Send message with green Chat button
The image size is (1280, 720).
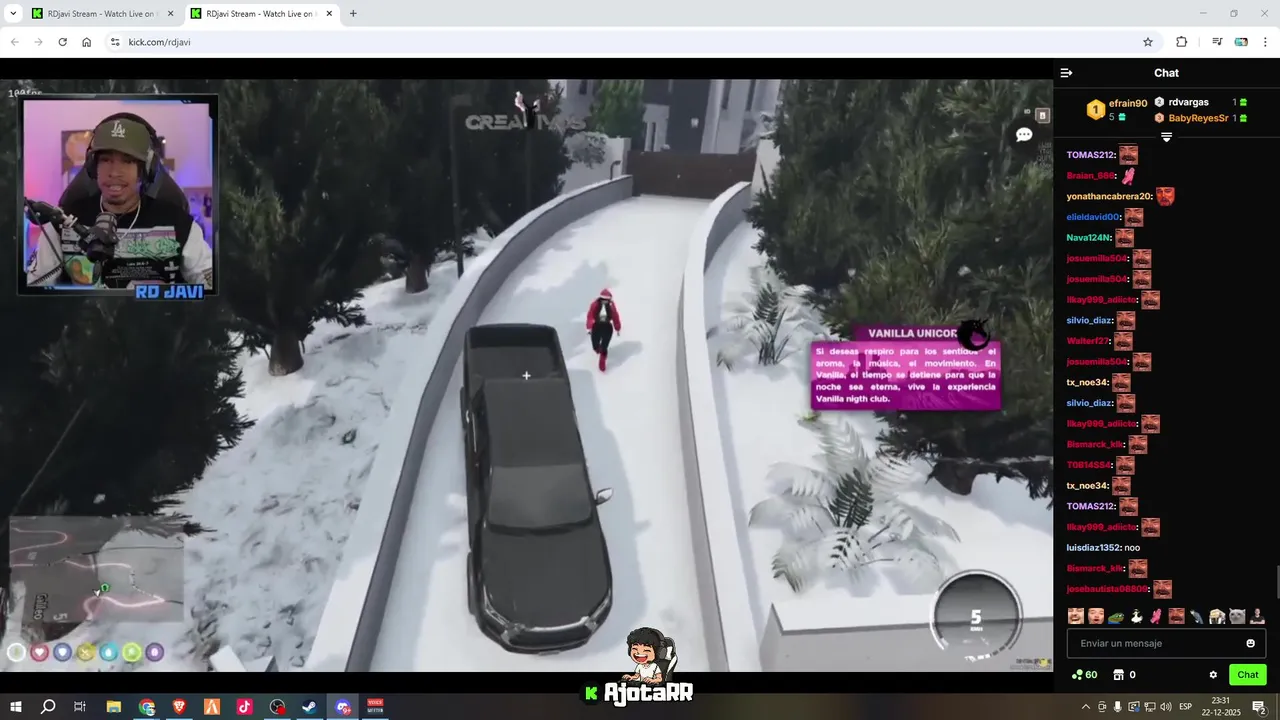tap(1247, 675)
